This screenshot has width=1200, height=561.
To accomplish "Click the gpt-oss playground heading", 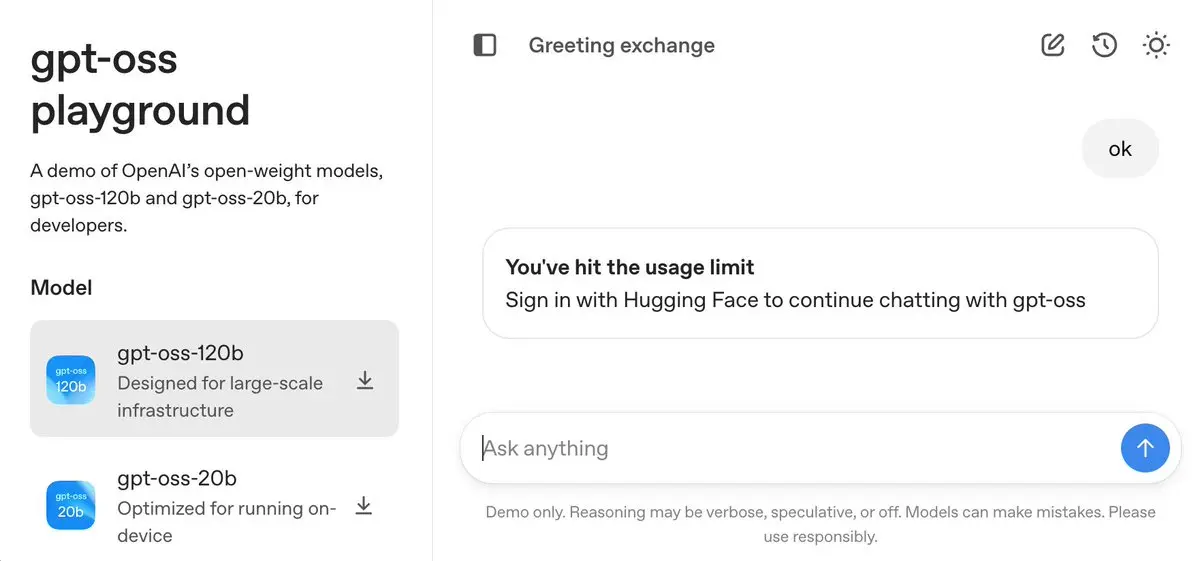I will 140,85.
